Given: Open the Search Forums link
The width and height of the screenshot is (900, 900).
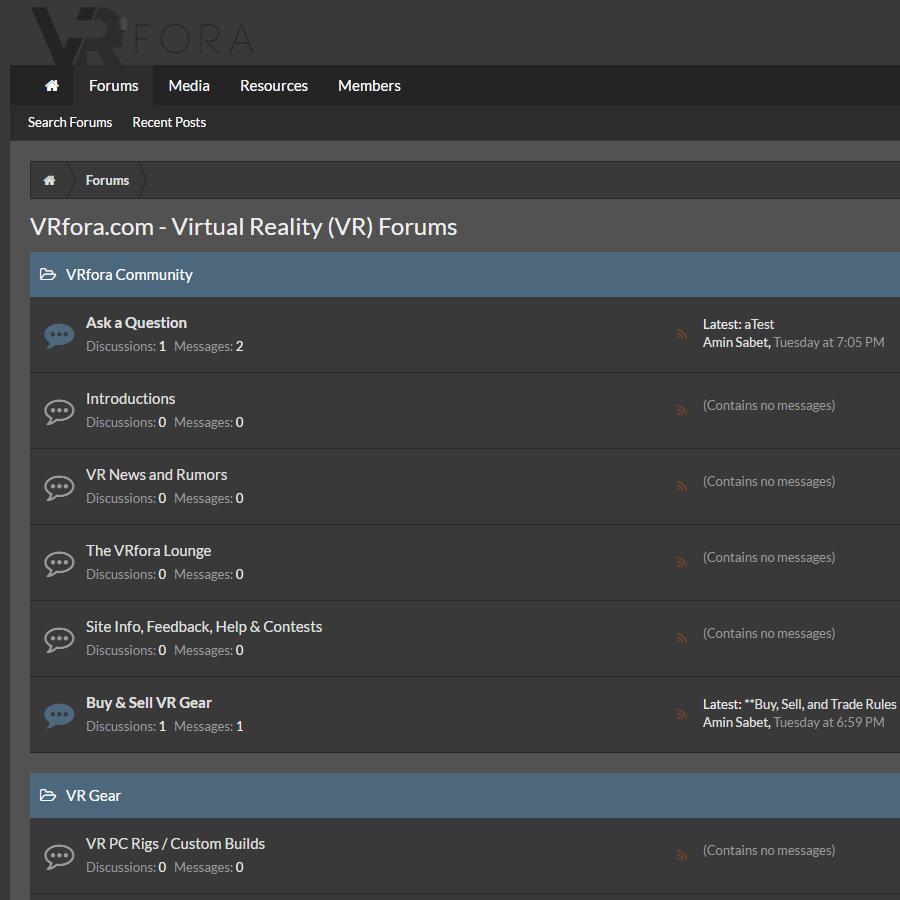Looking at the screenshot, I should pyautogui.click(x=70, y=122).
